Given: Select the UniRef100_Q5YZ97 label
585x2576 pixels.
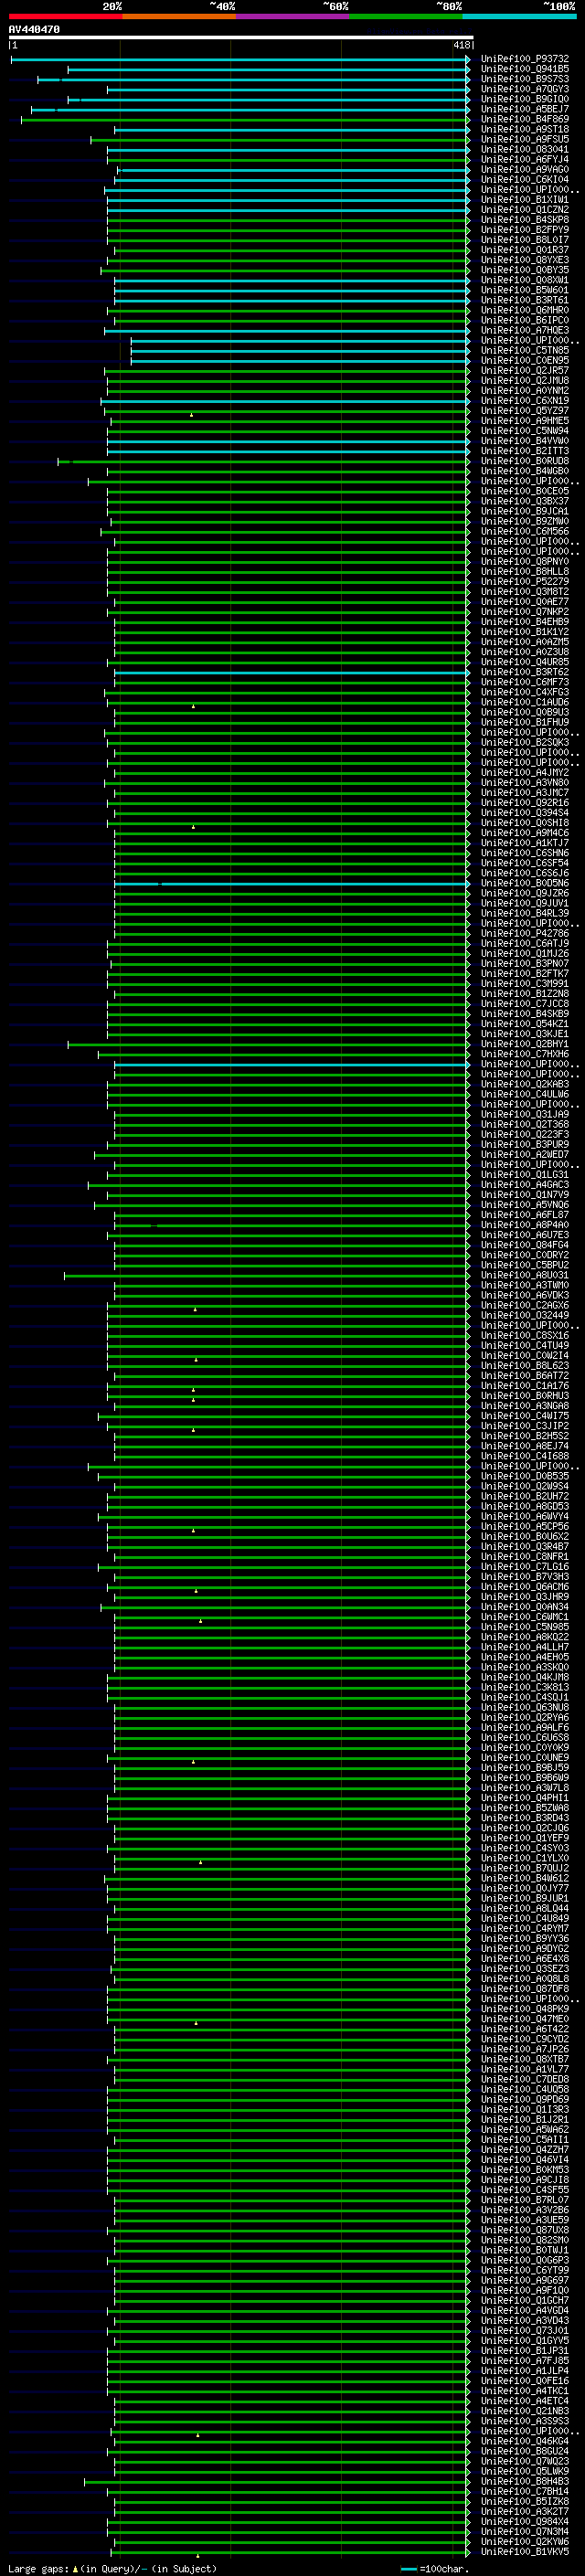Looking at the screenshot, I should click(525, 411).
